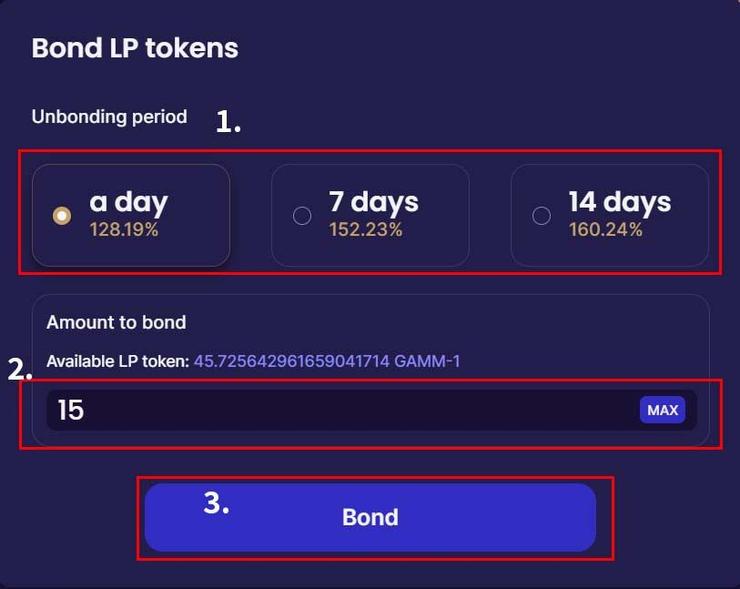Focus the amount to bond input field
Image resolution: width=740 pixels, height=589 pixels.
tap(340, 410)
